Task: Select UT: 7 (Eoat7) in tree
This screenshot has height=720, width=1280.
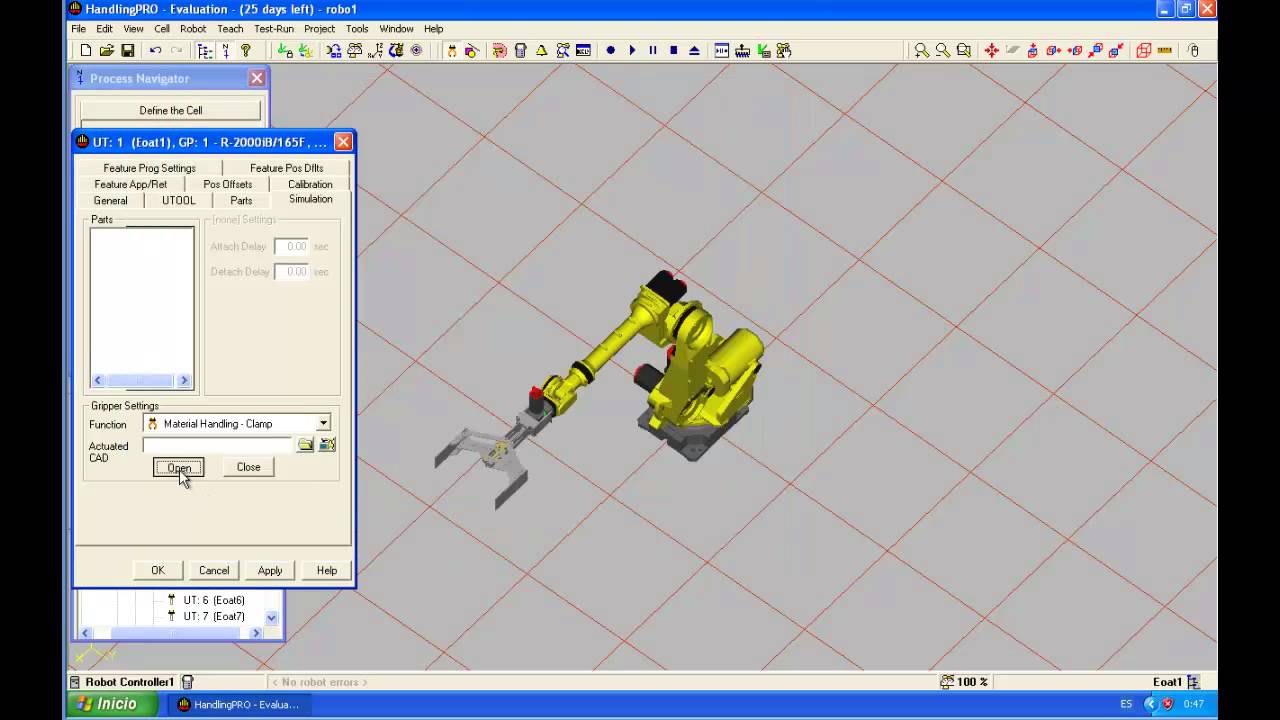Action: [x=213, y=616]
